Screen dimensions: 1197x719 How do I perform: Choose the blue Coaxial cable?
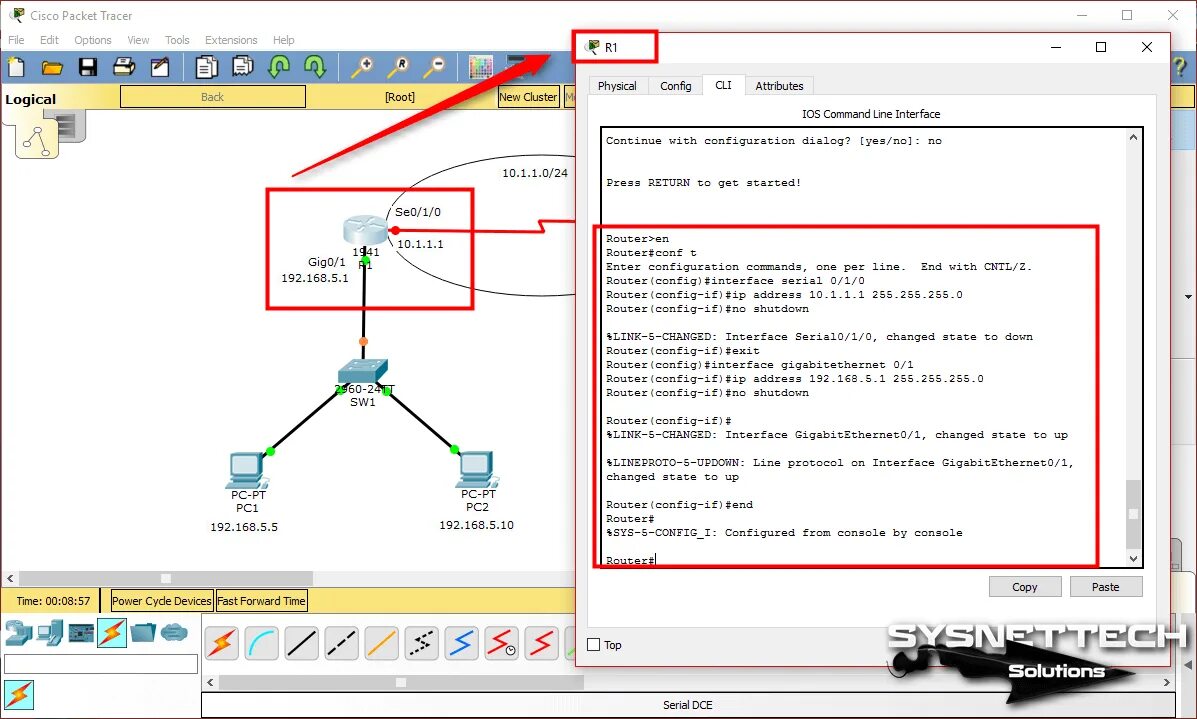coord(460,643)
